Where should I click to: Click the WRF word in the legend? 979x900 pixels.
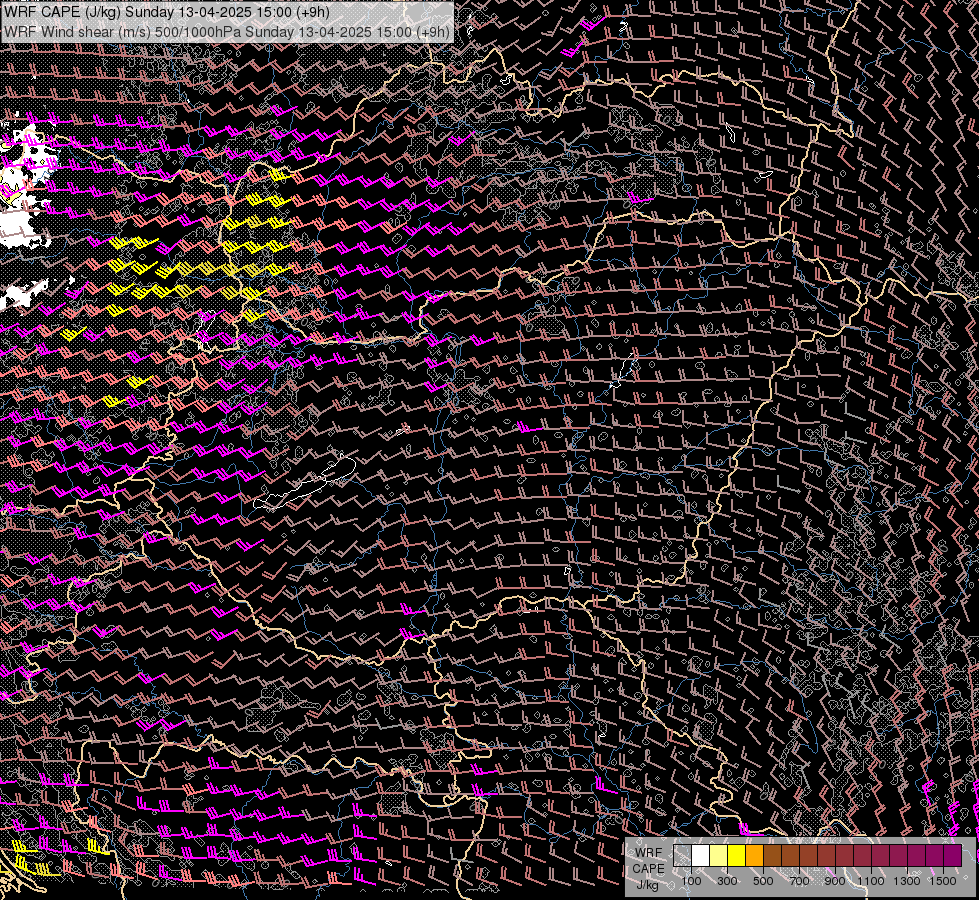coord(649,853)
